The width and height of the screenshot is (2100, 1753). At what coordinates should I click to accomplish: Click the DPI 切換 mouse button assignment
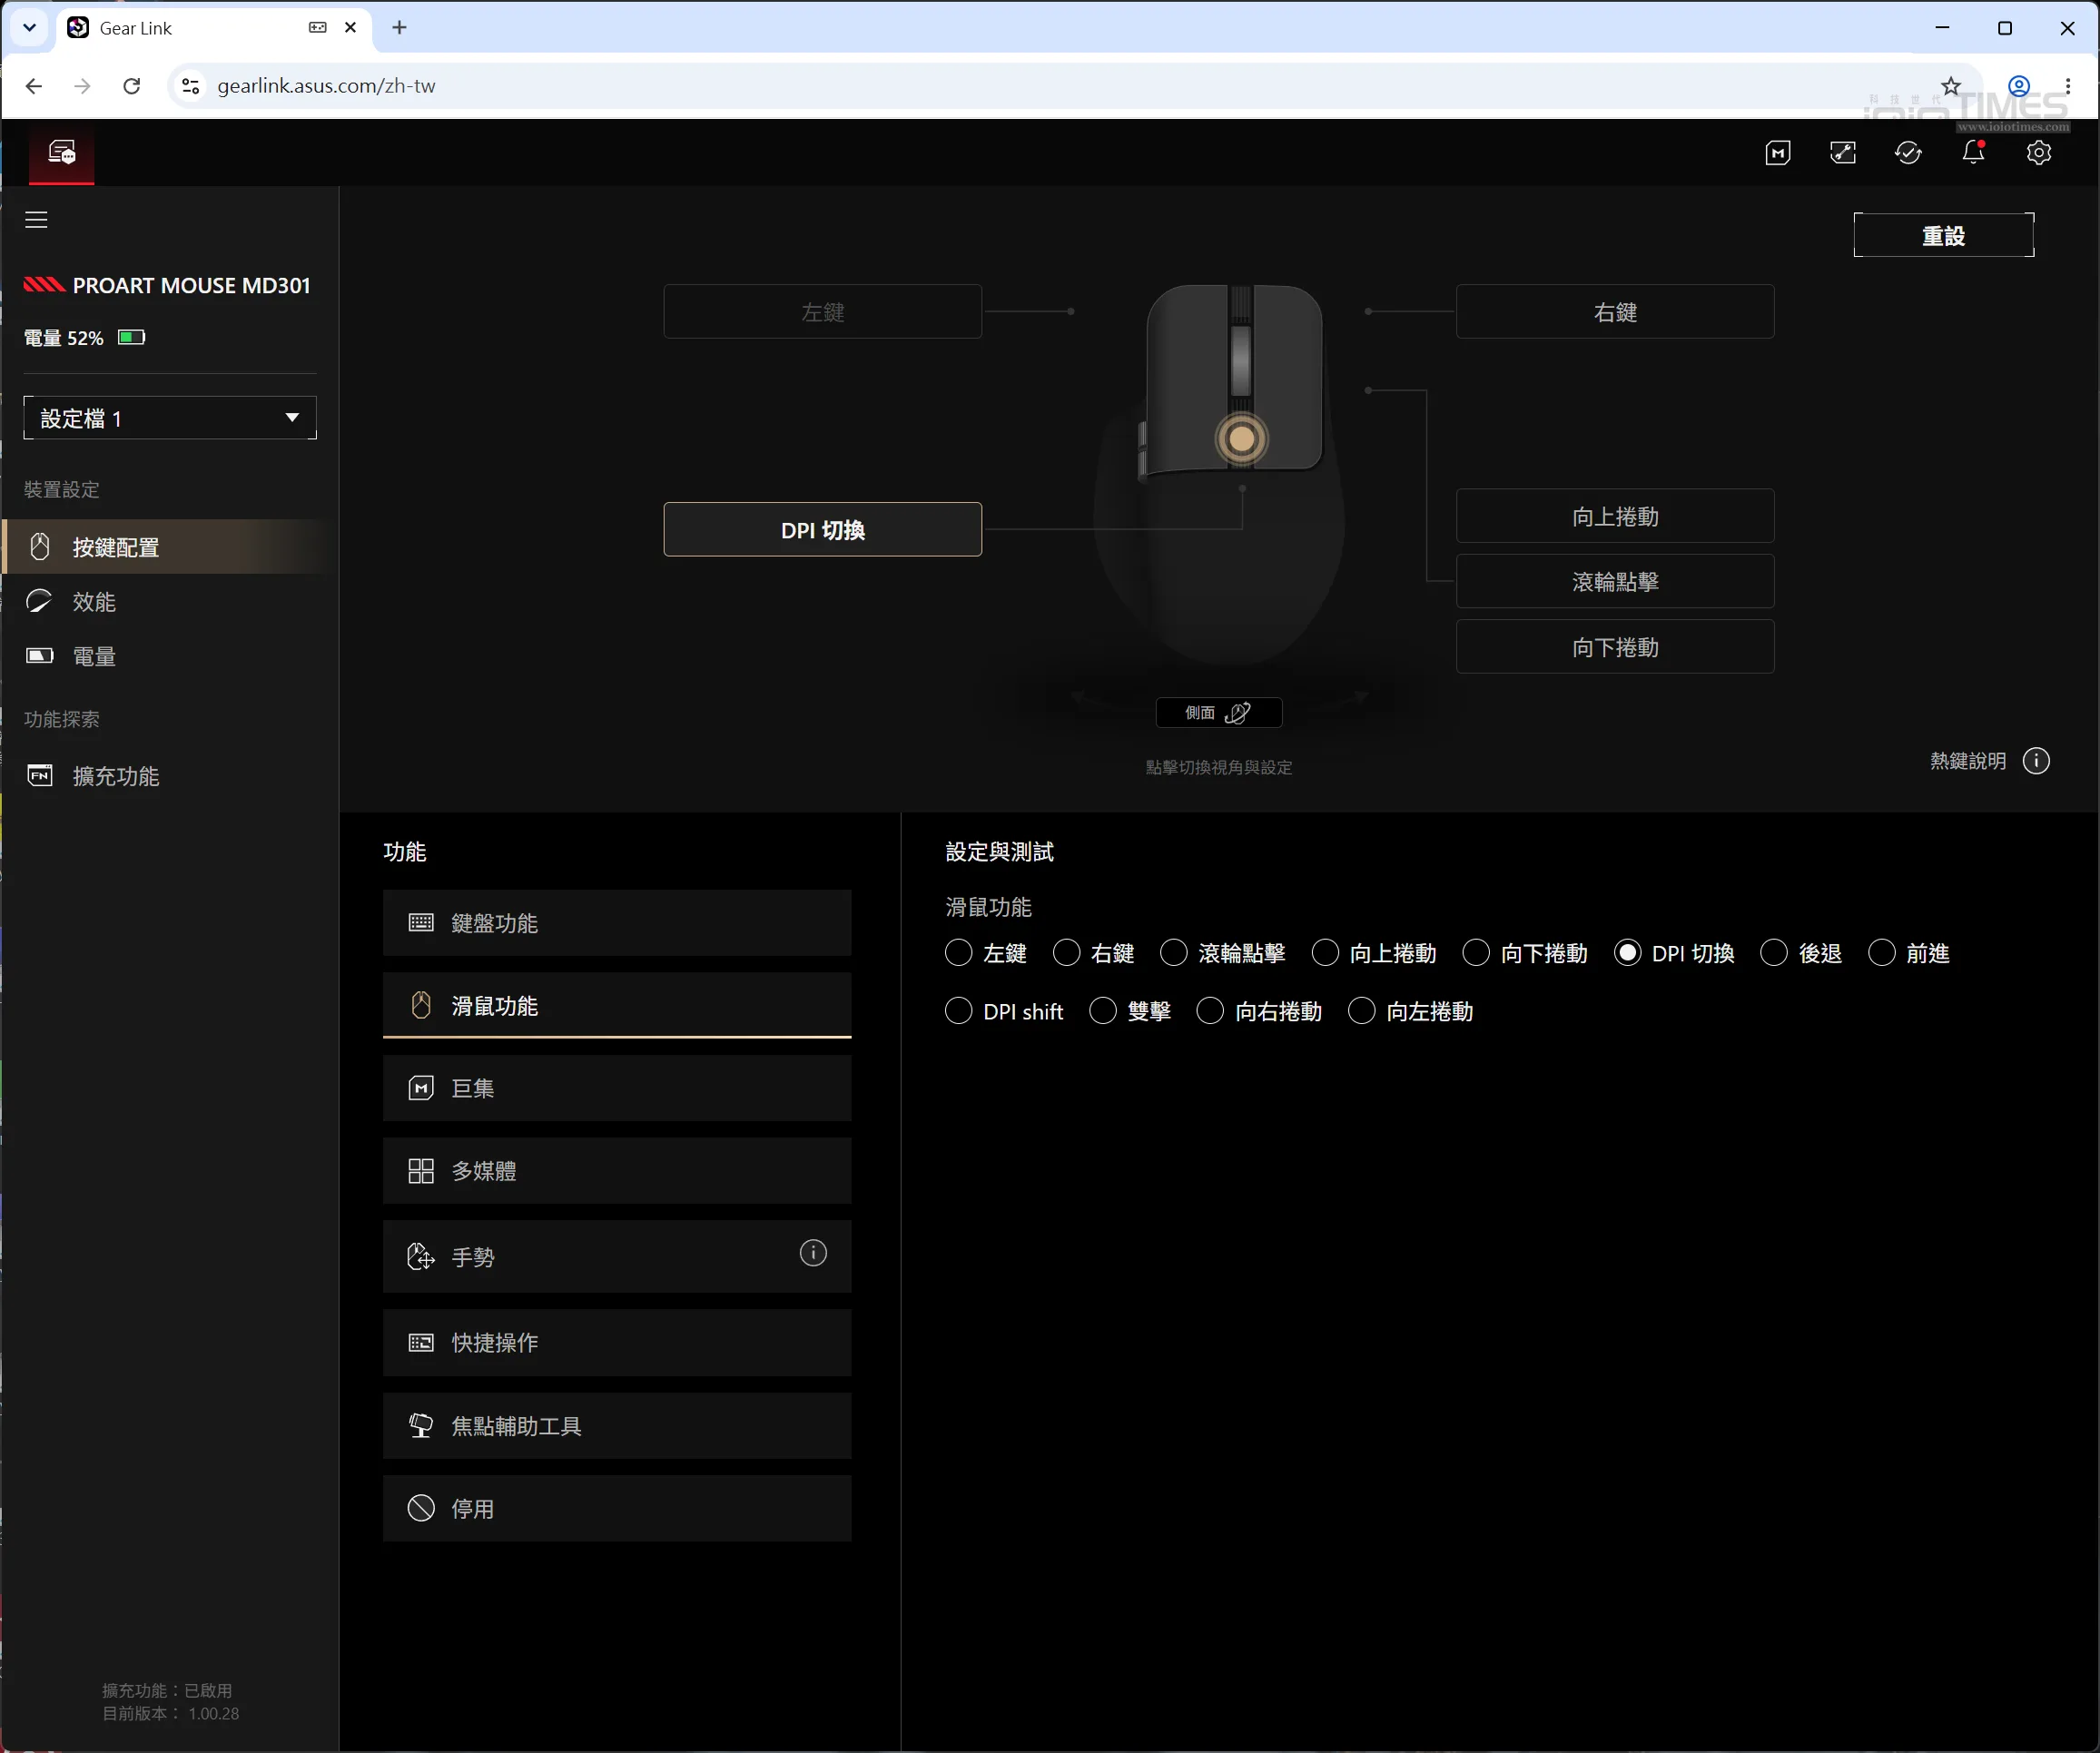click(x=823, y=530)
